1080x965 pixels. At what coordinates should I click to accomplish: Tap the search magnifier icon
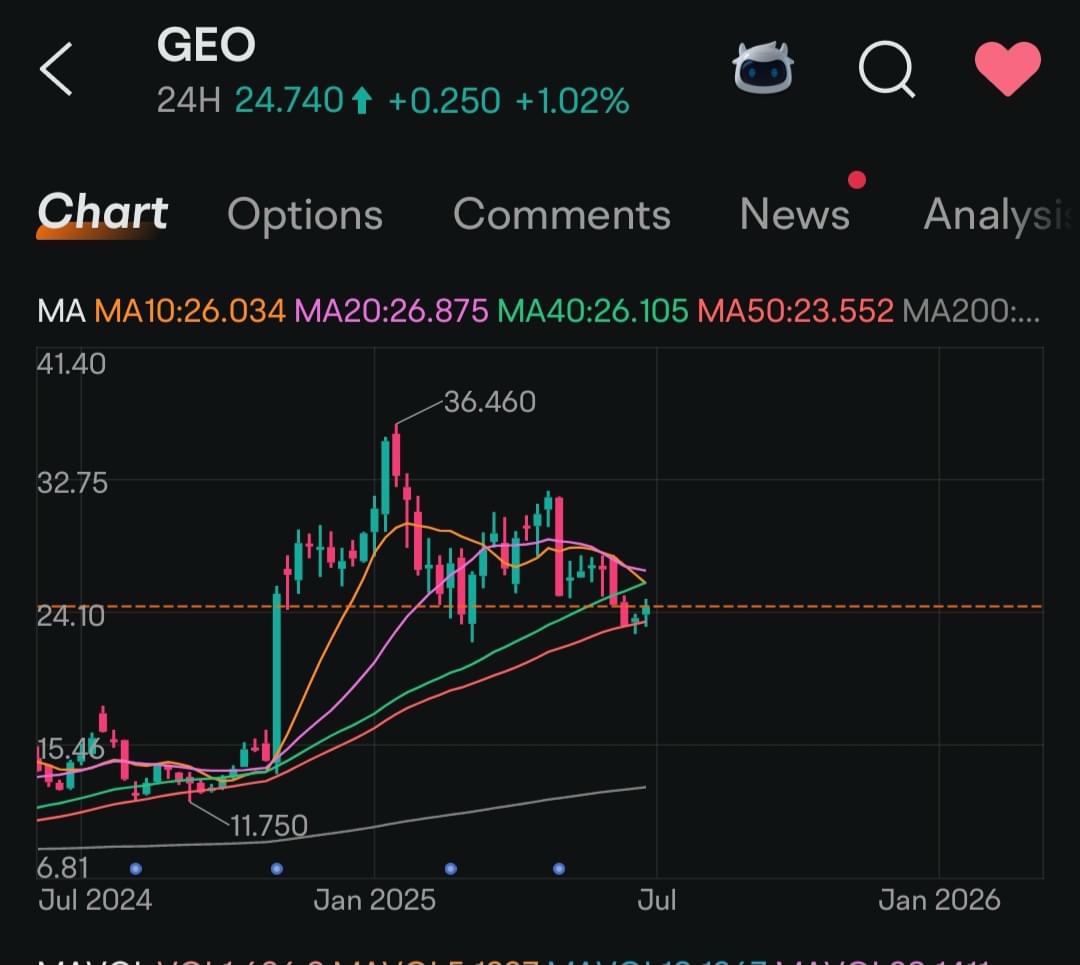(x=886, y=69)
